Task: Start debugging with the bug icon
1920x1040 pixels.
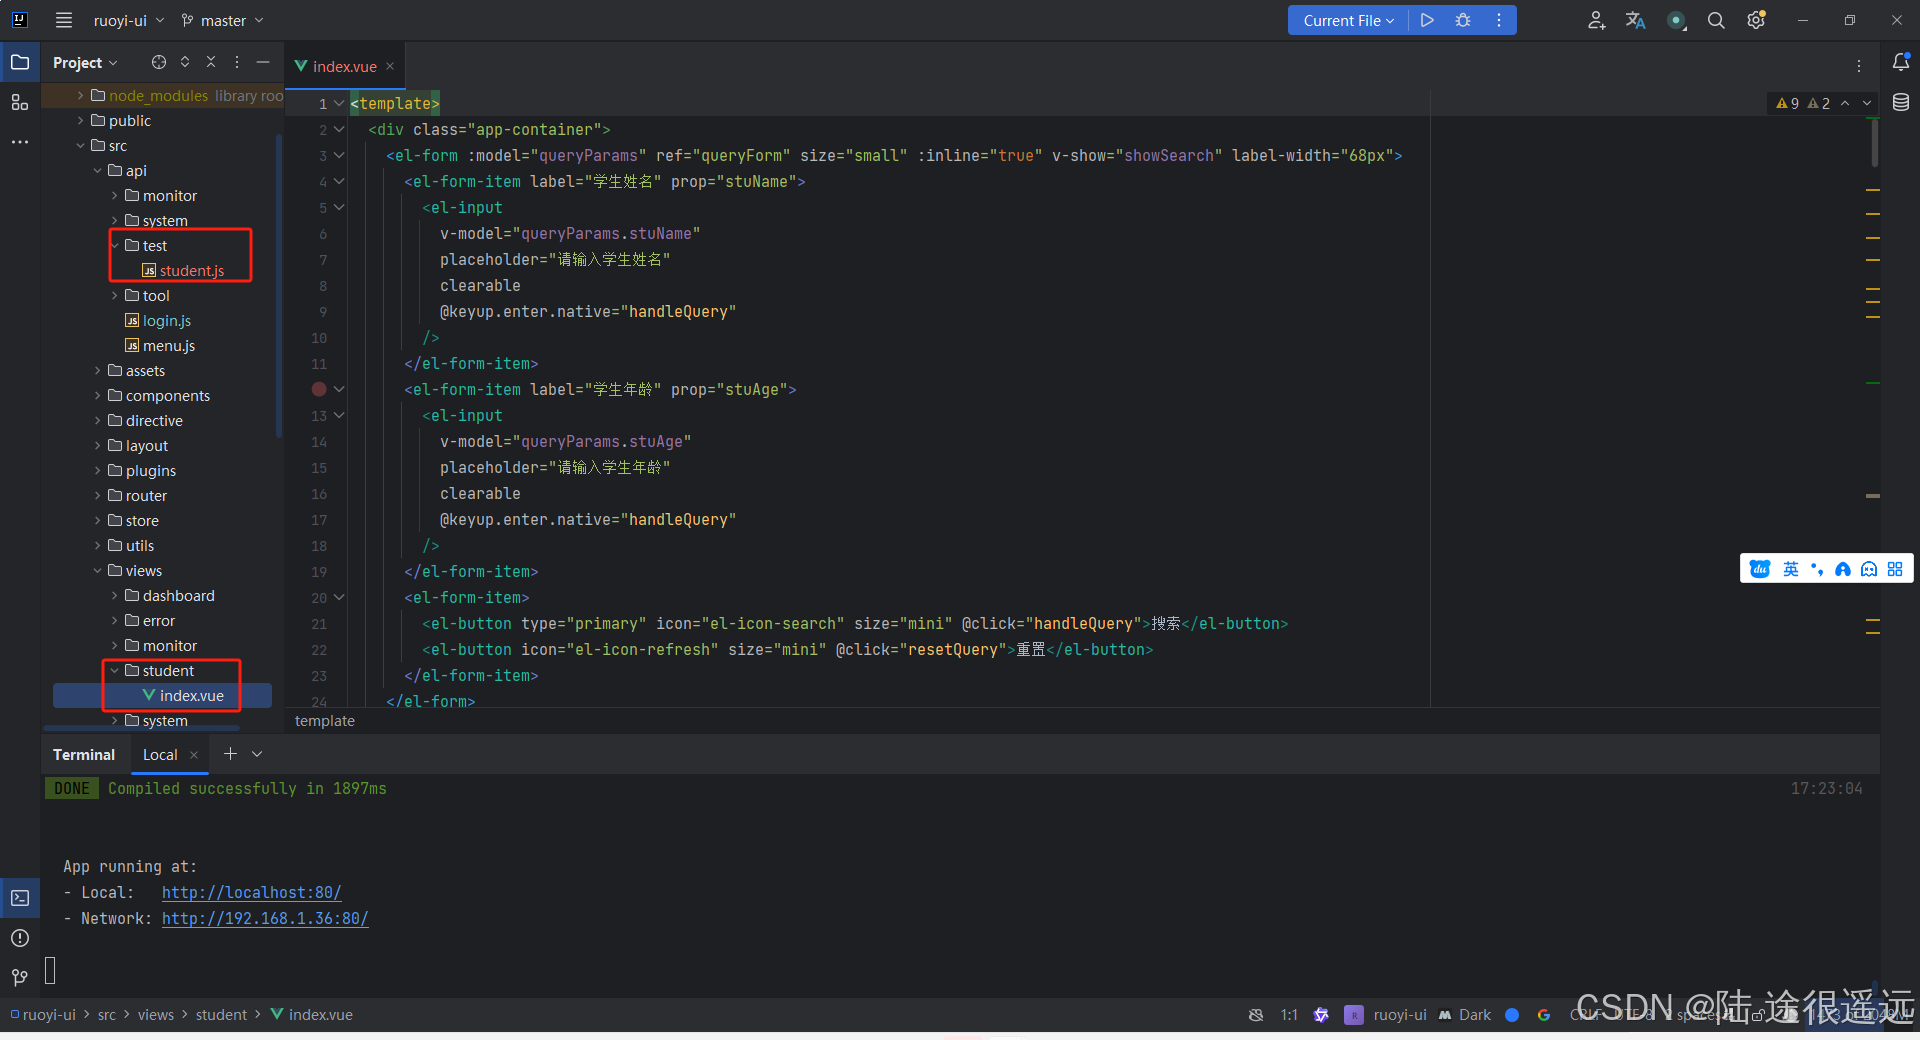Action: [1463, 20]
